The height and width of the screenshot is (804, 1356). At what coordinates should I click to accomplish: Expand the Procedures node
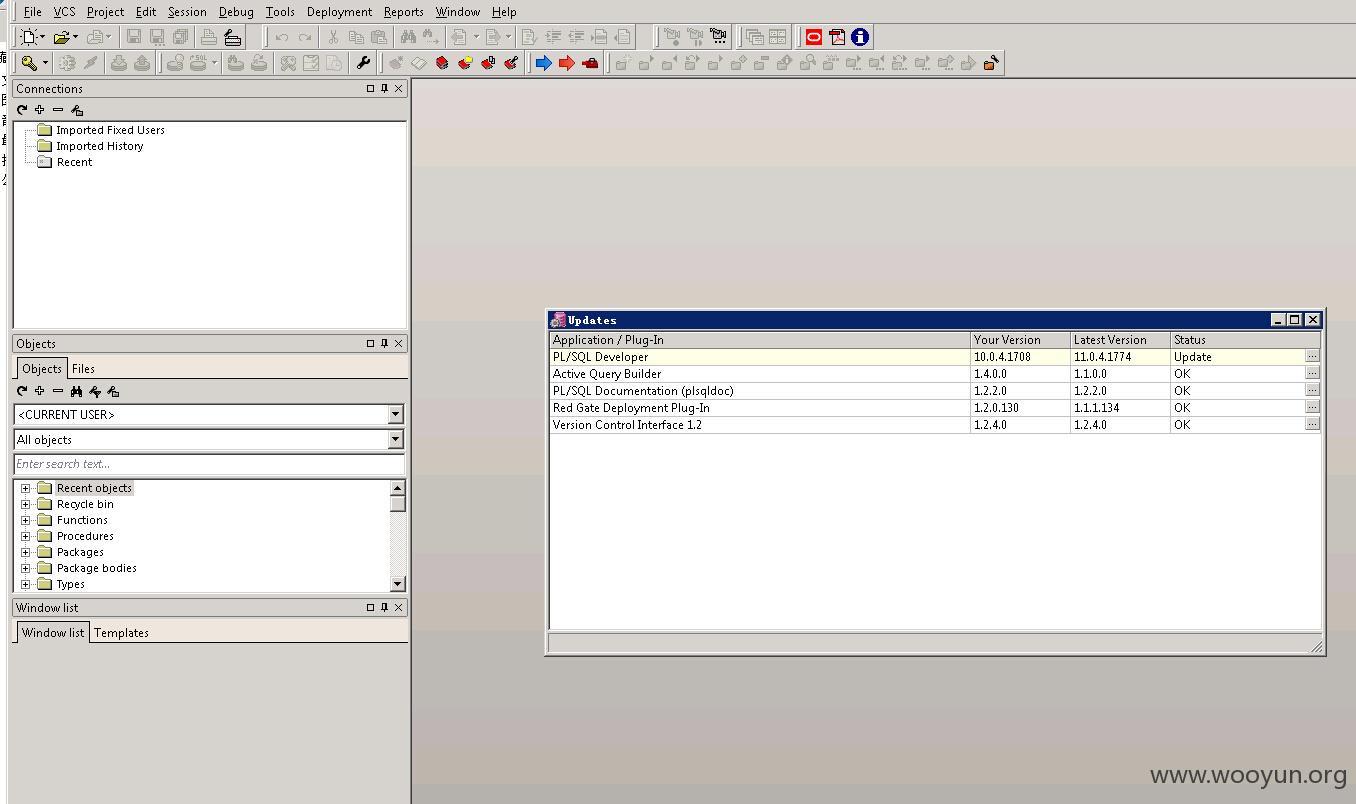click(x=26, y=536)
